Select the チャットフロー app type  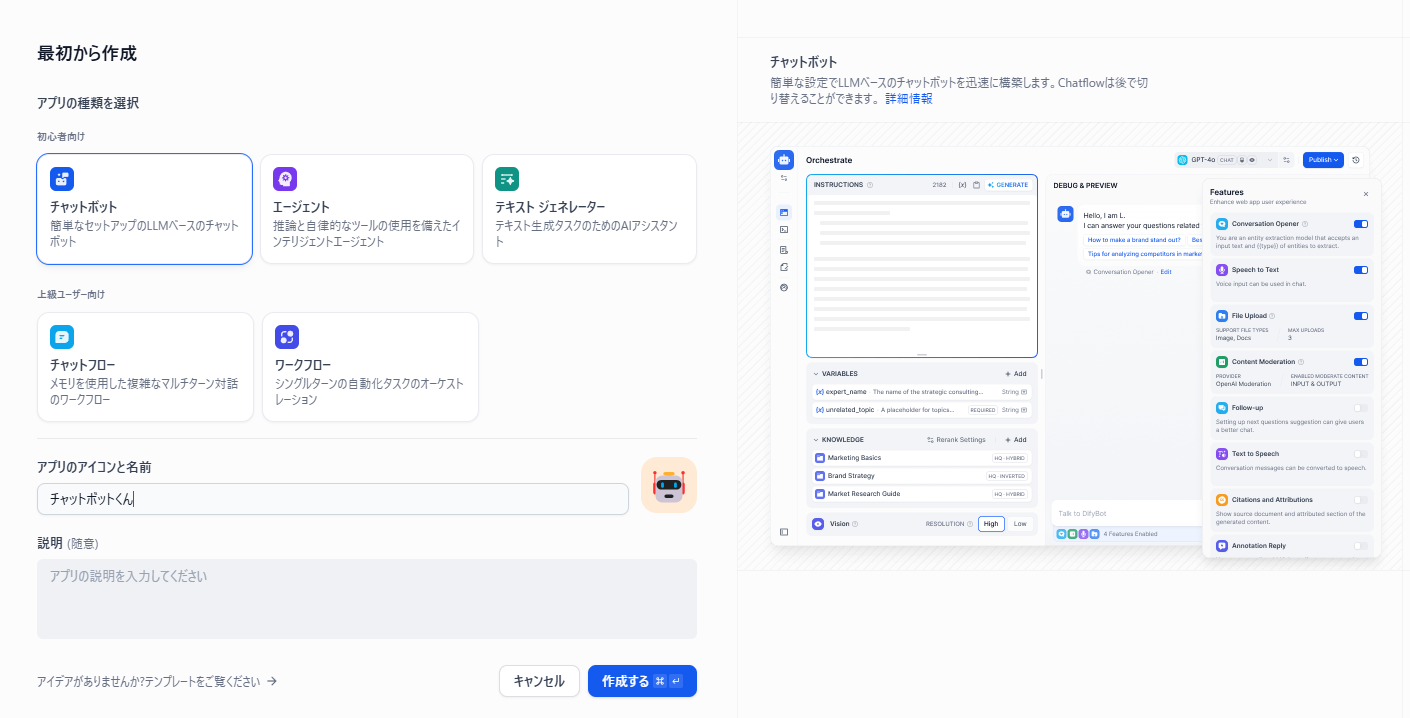[x=145, y=367]
